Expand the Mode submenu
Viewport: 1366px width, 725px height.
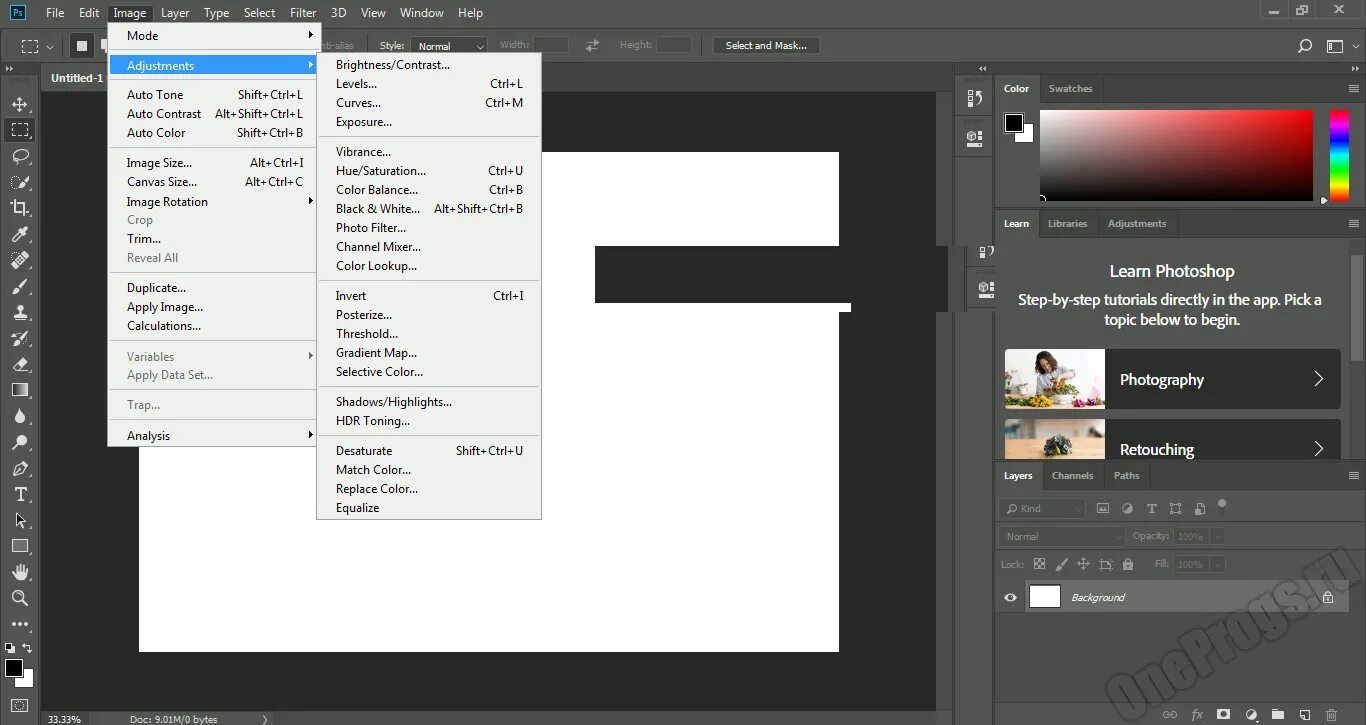tap(212, 35)
